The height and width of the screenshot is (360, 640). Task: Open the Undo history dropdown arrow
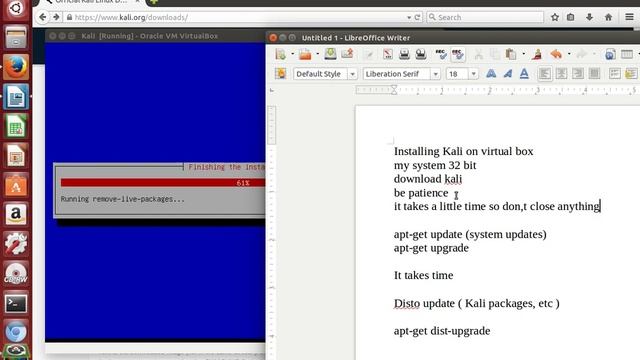[569, 54]
